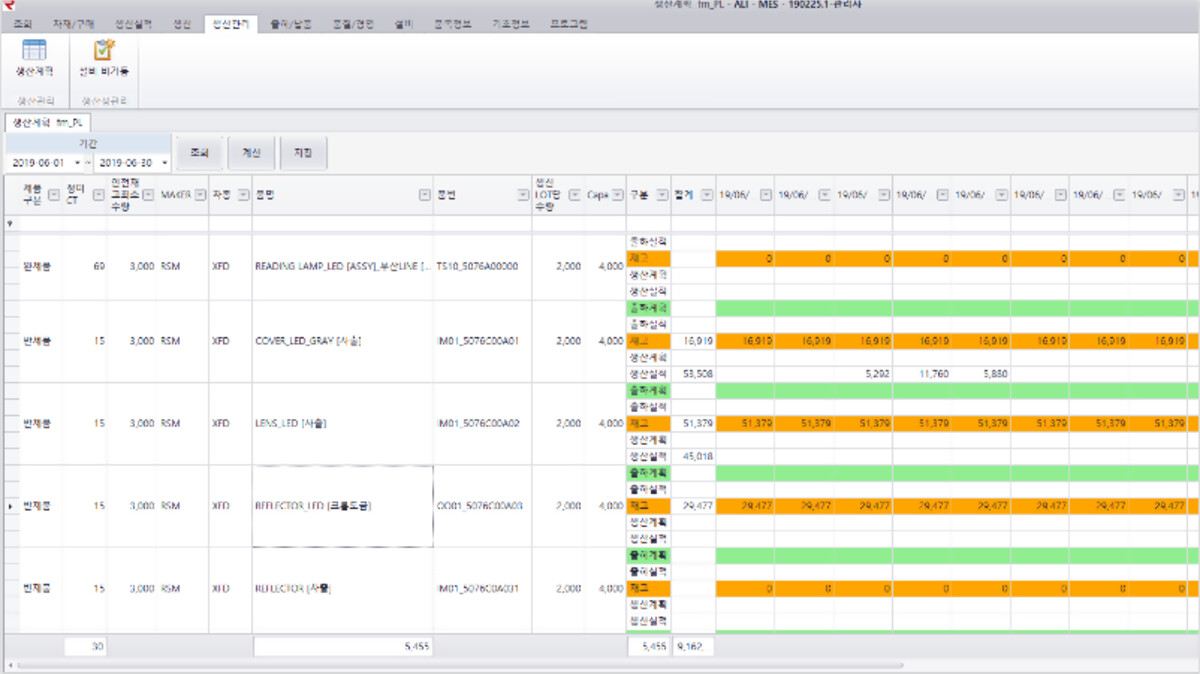Select the 생산계획 fm_PL document tab
The image size is (1200, 674).
point(48,122)
